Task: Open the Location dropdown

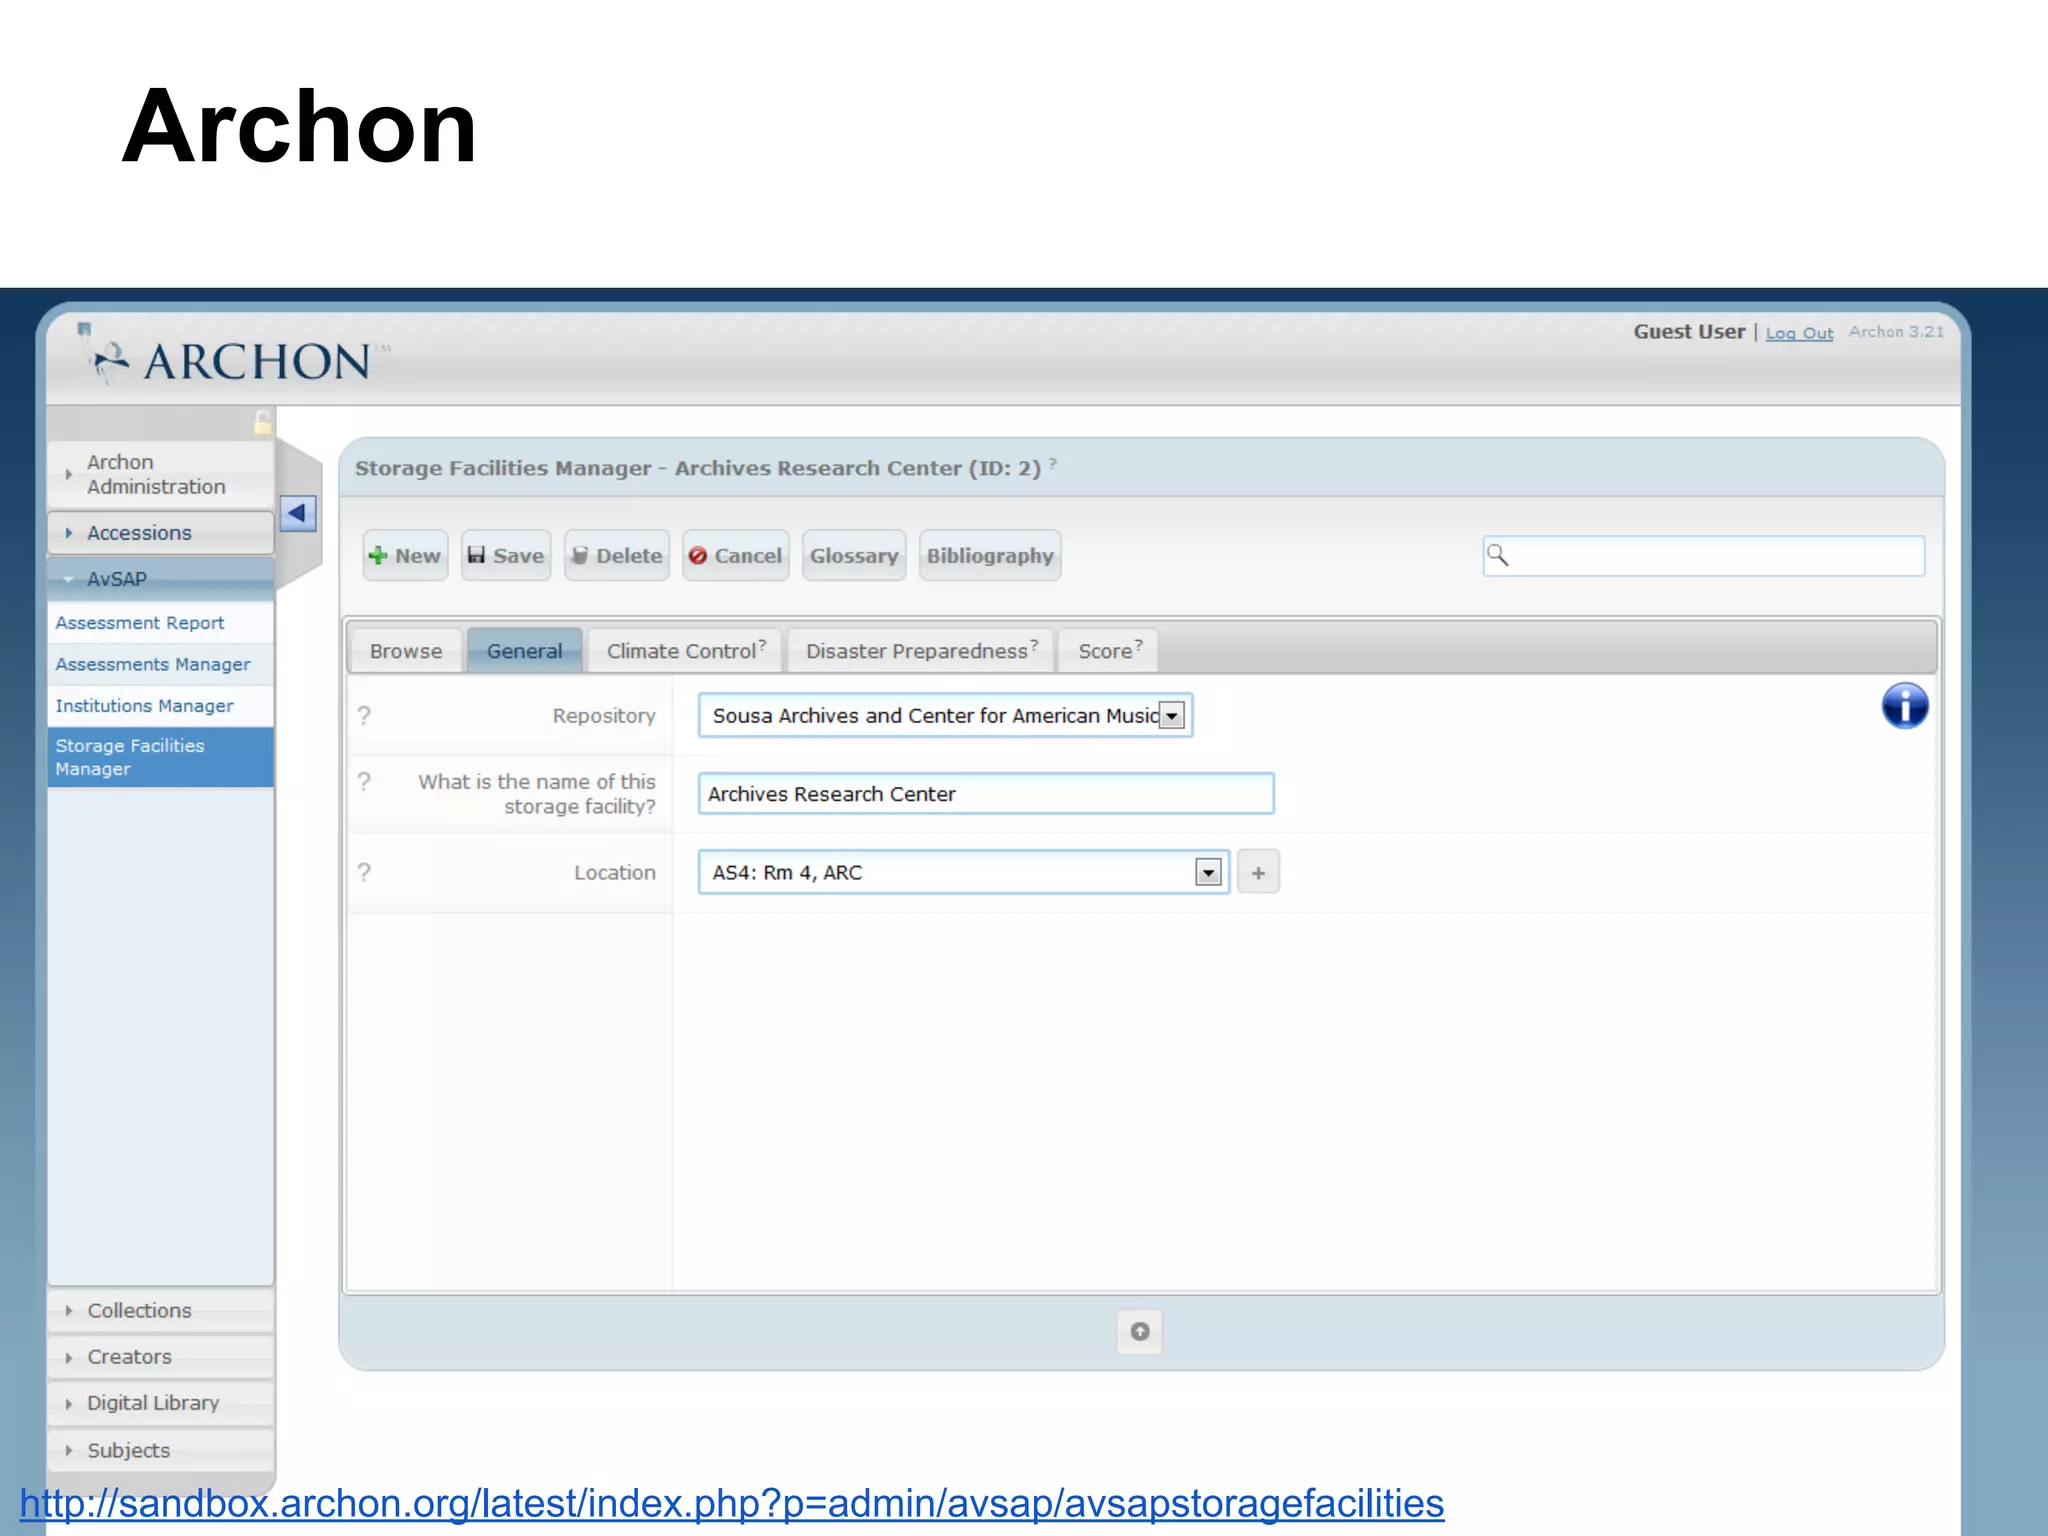Action: pos(964,872)
